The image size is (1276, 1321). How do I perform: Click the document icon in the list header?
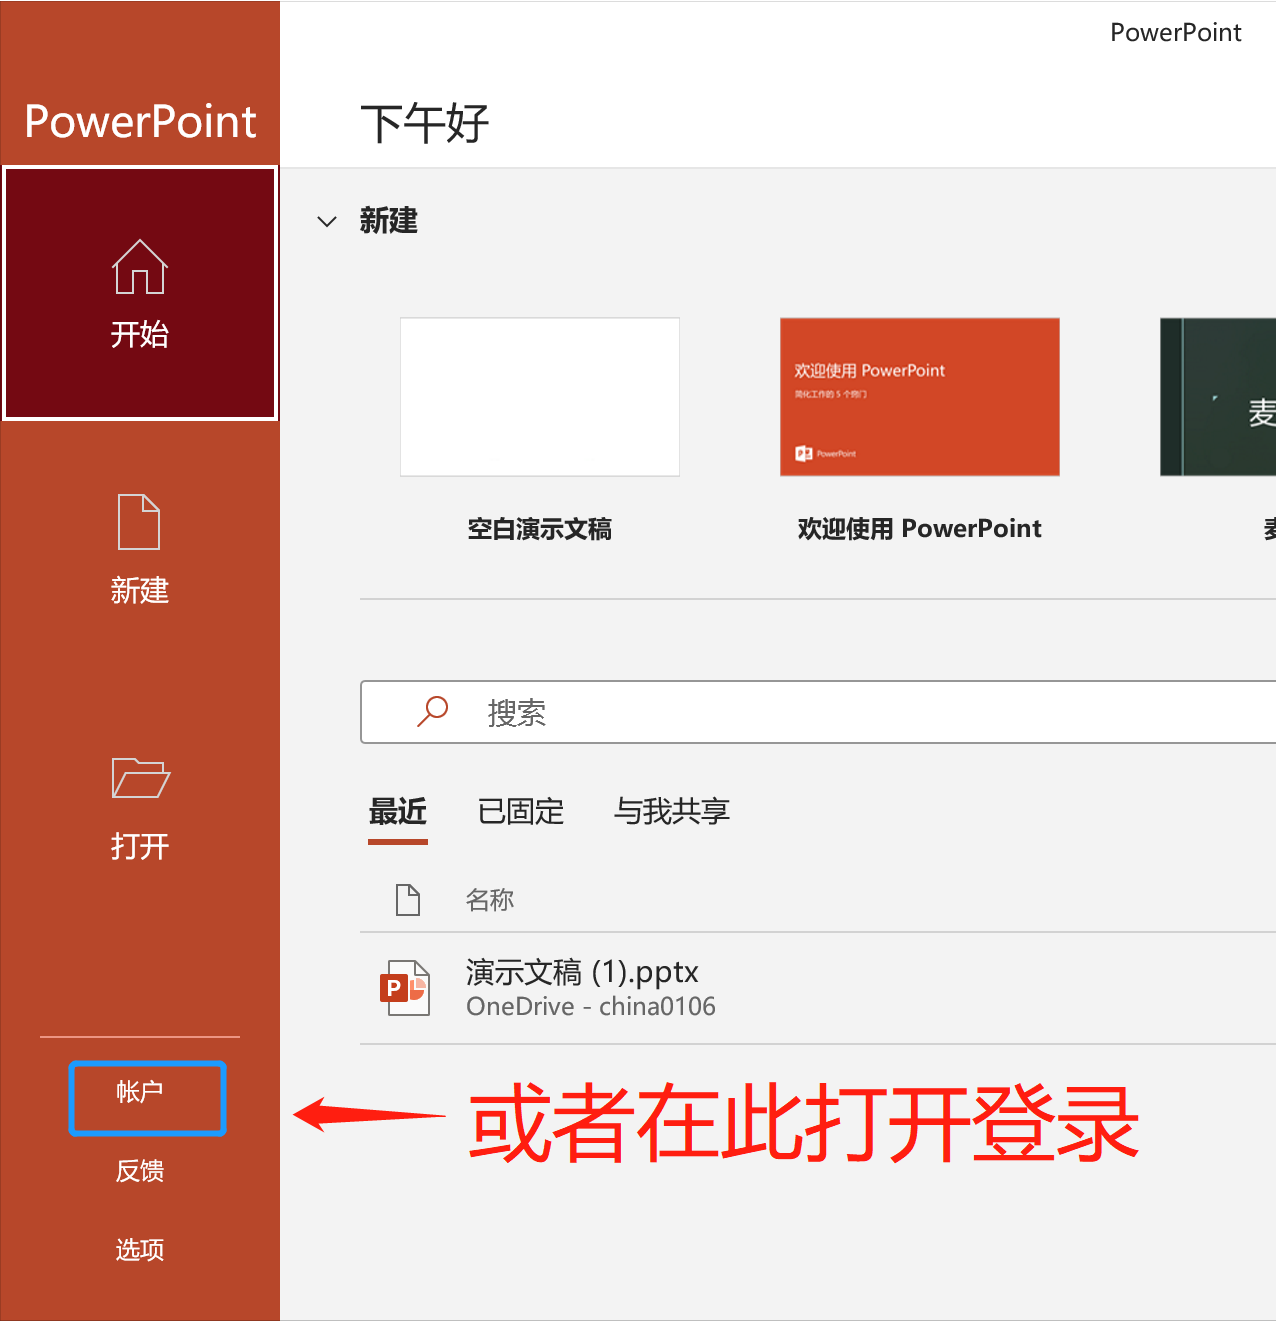pos(407,900)
